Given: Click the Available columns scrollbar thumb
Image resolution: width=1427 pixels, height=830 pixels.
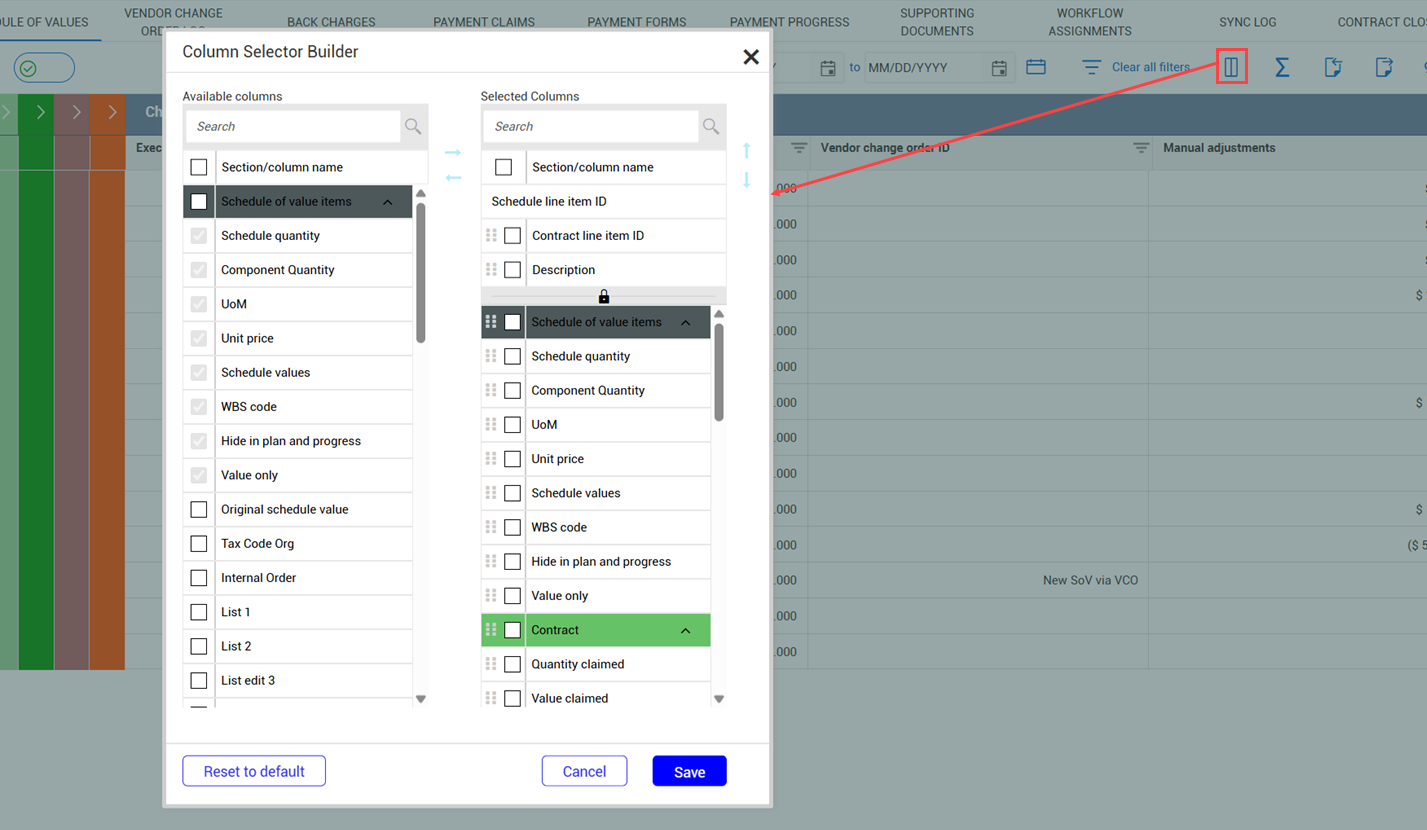Looking at the screenshot, I should (x=421, y=273).
